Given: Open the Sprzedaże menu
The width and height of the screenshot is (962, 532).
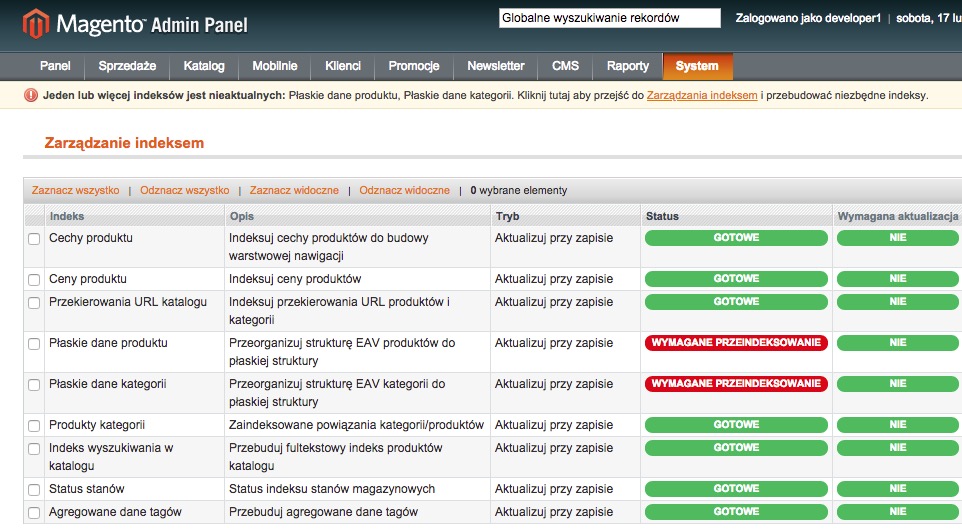Looking at the screenshot, I should coord(127,66).
